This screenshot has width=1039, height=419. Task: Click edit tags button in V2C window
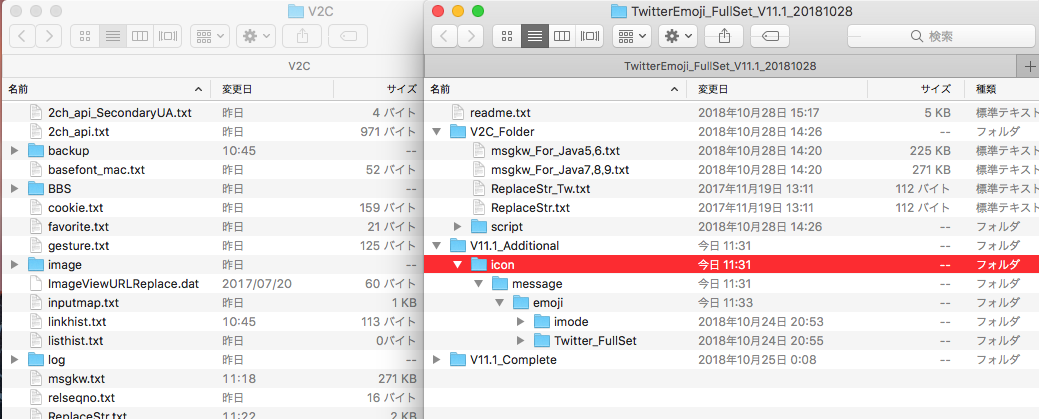[347, 36]
